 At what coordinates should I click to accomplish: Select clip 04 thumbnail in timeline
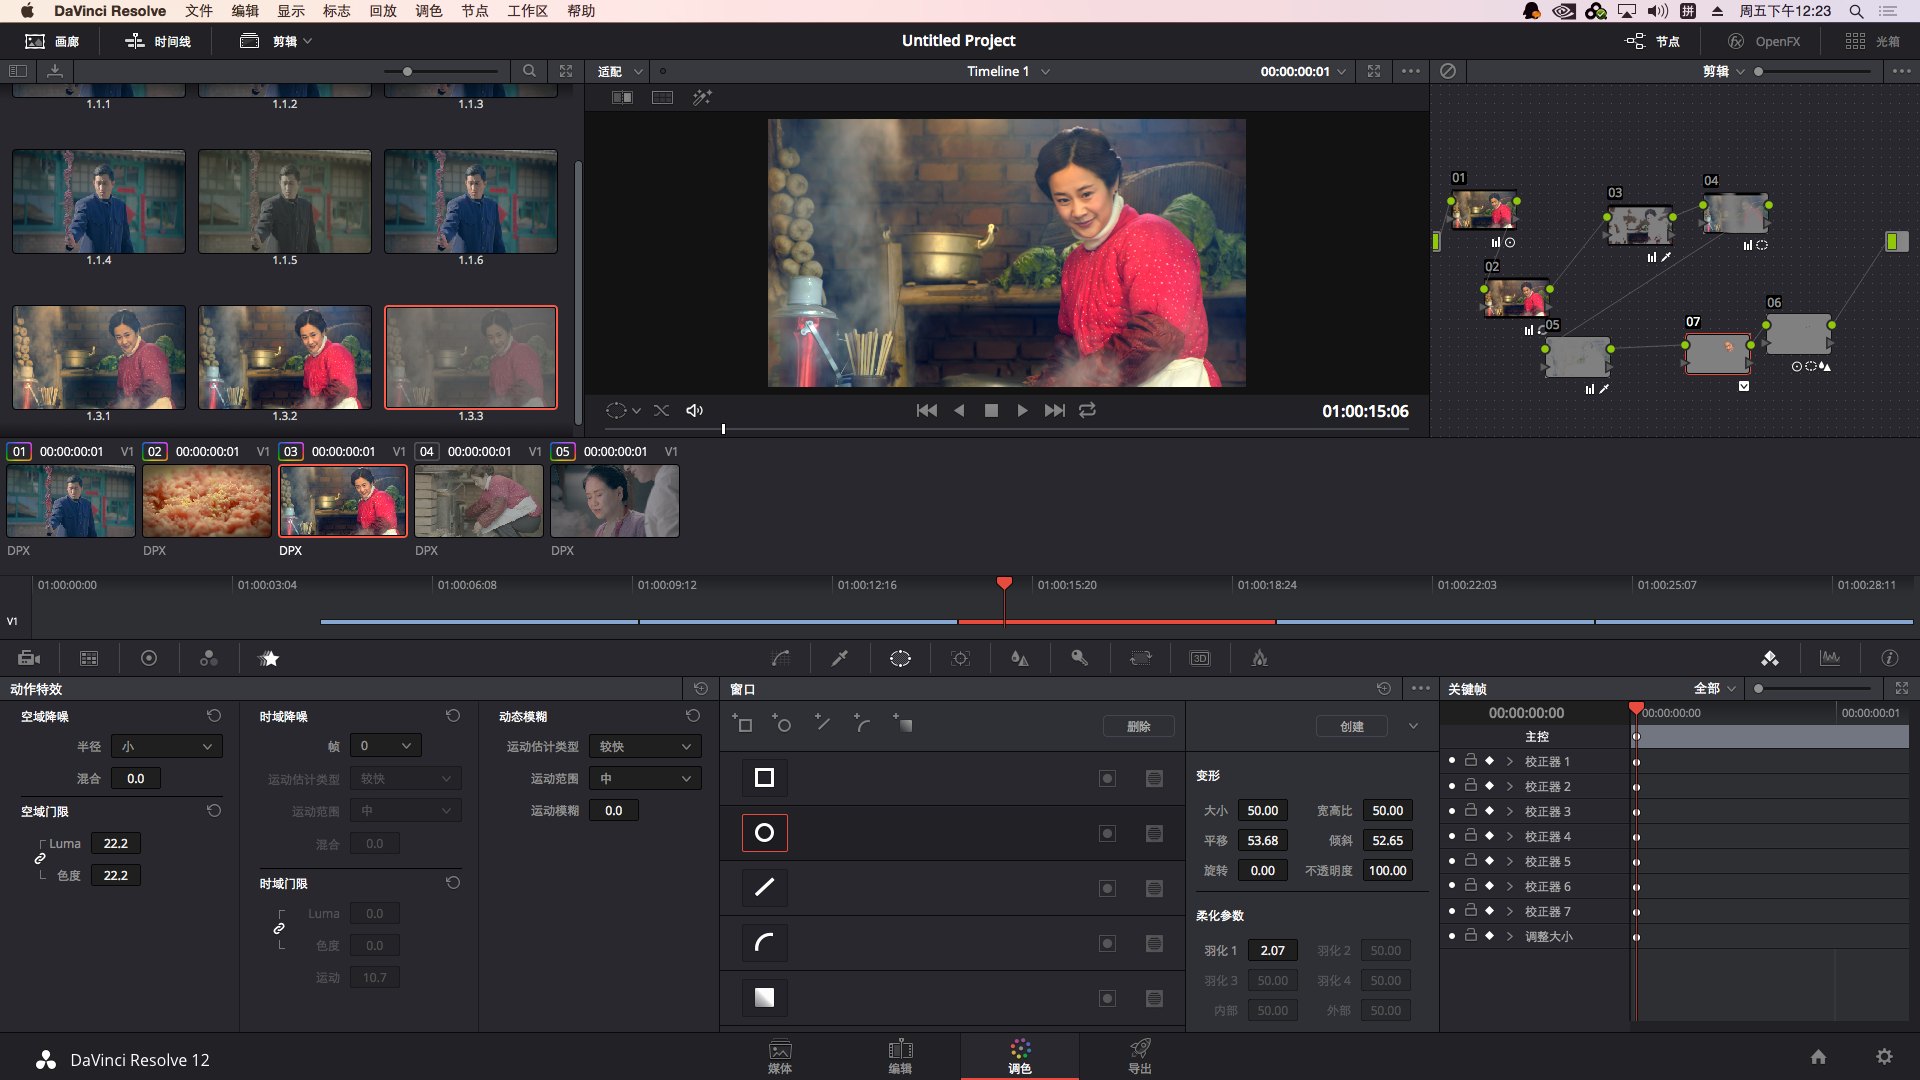[x=479, y=501]
